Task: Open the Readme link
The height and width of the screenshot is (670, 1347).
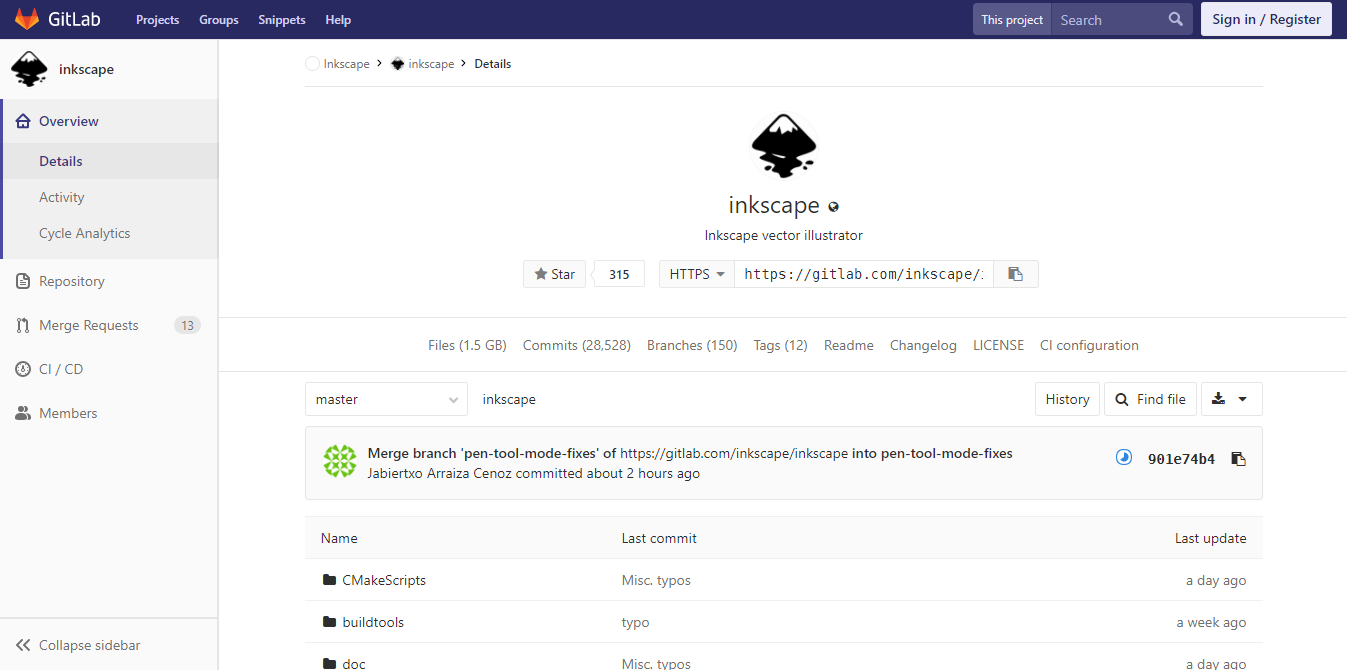Action: click(849, 345)
